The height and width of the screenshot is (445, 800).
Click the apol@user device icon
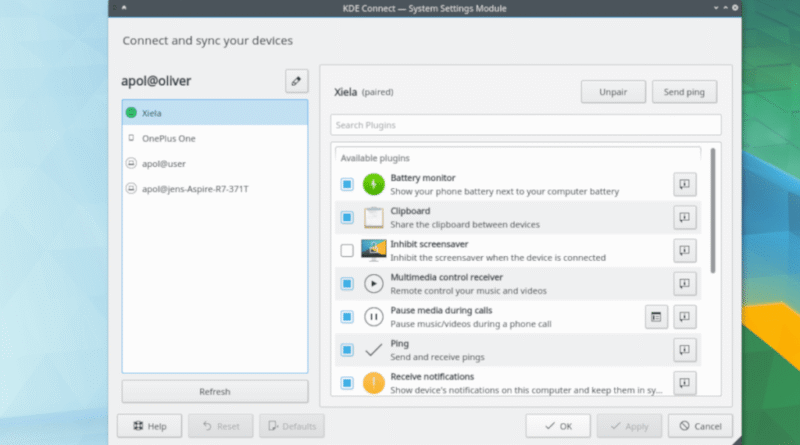(131, 163)
